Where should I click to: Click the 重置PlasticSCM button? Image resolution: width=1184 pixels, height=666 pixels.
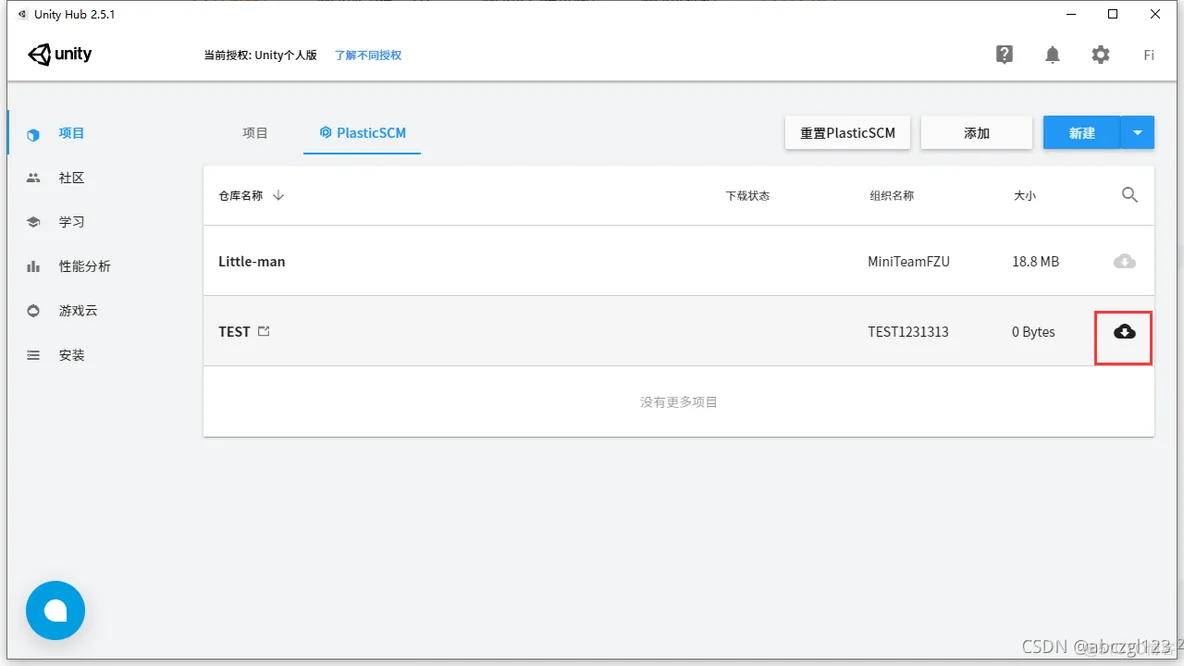pos(847,133)
